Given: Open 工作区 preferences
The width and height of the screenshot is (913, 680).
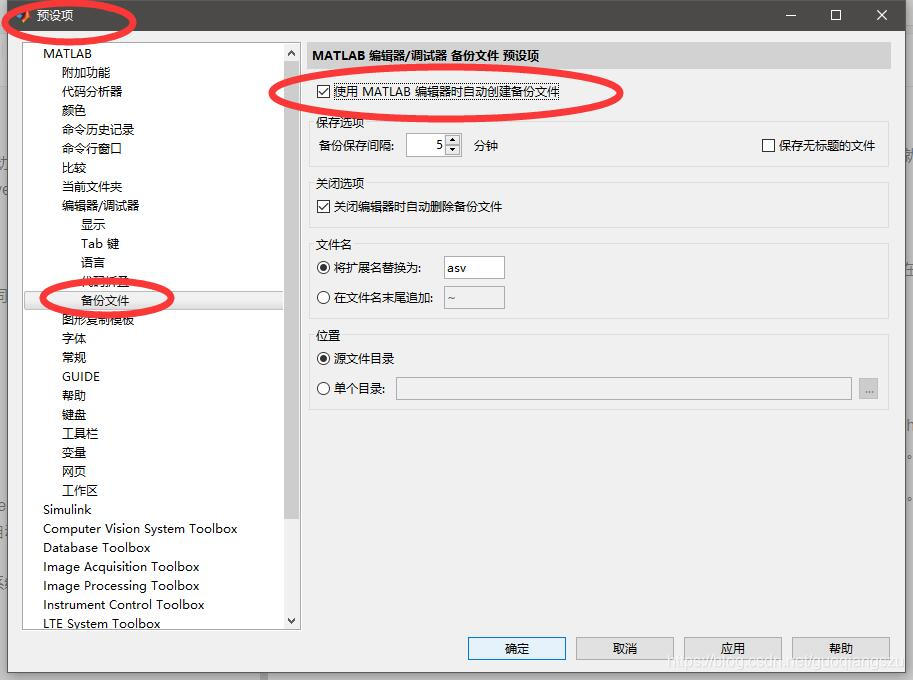Looking at the screenshot, I should pos(80,491).
